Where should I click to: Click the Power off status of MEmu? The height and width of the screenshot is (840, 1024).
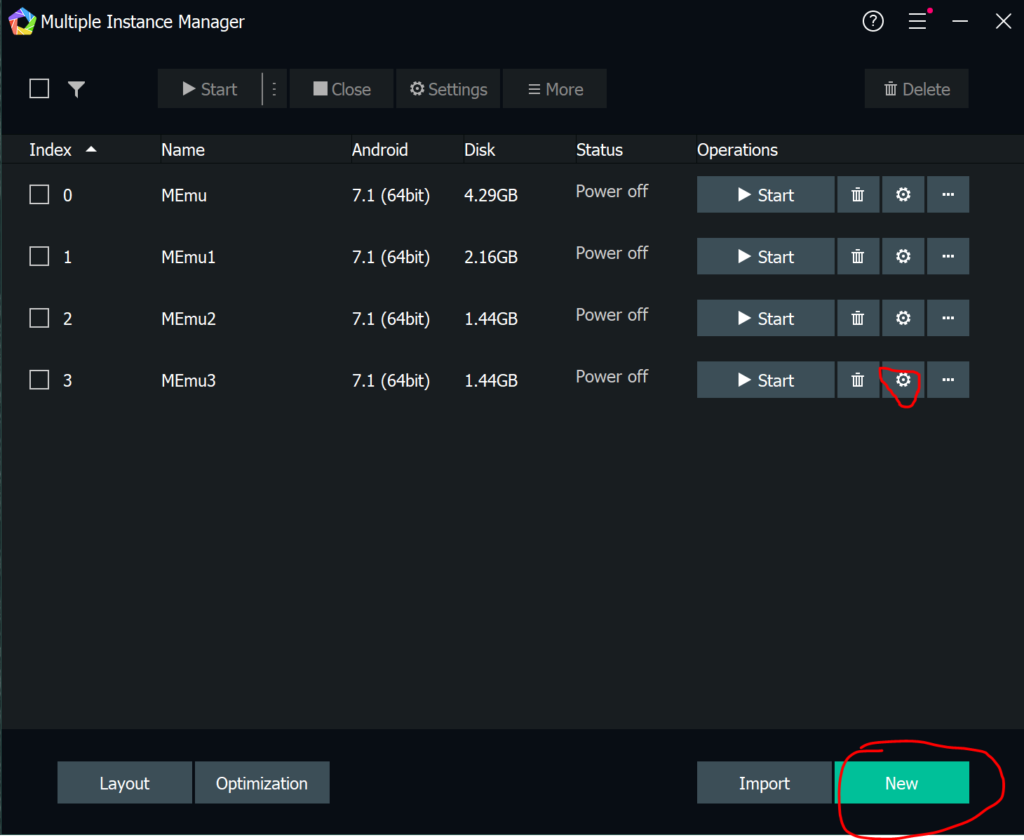tap(612, 191)
